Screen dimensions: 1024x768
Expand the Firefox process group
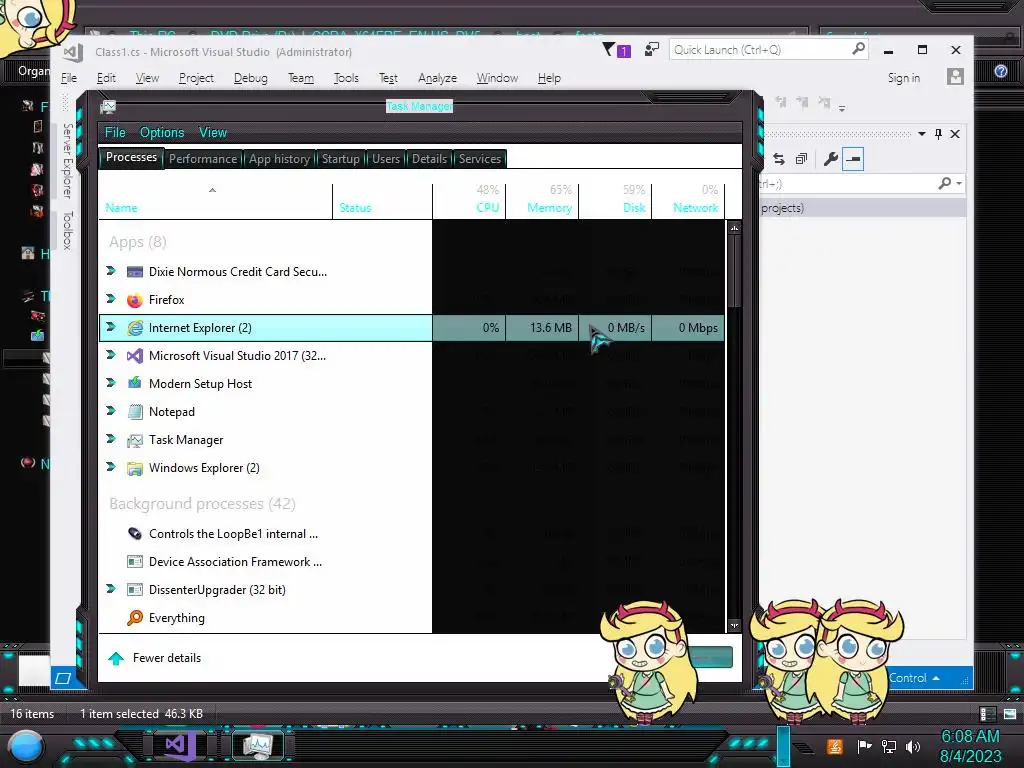pyautogui.click(x=111, y=299)
